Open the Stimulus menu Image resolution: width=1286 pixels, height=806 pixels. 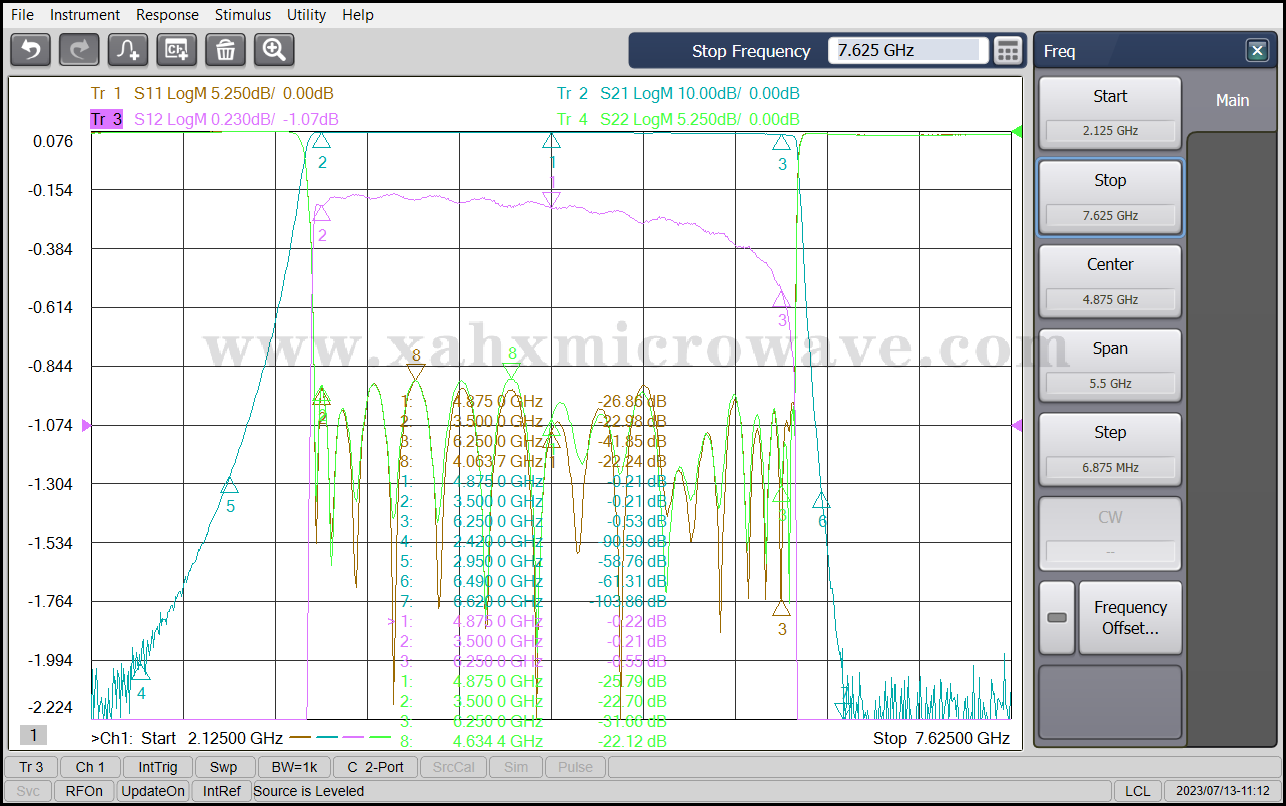coord(243,15)
